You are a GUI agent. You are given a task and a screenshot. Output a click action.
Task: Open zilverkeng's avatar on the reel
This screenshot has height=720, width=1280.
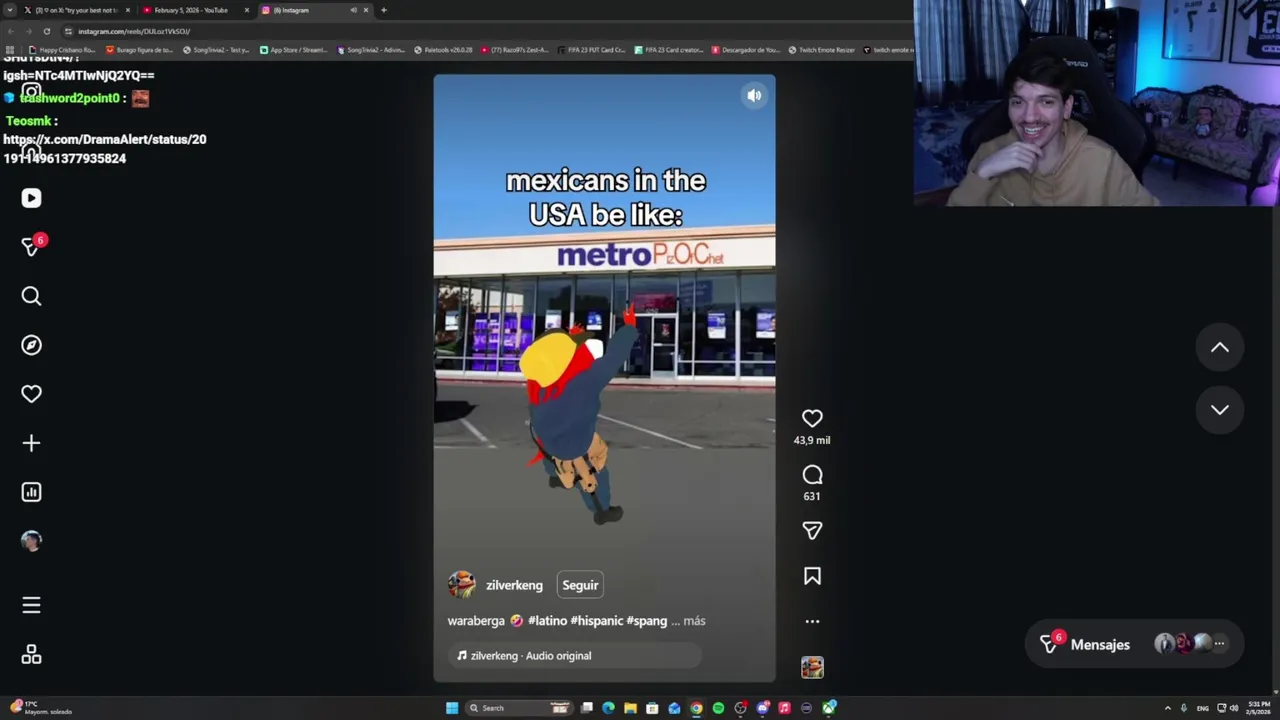(x=461, y=585)
